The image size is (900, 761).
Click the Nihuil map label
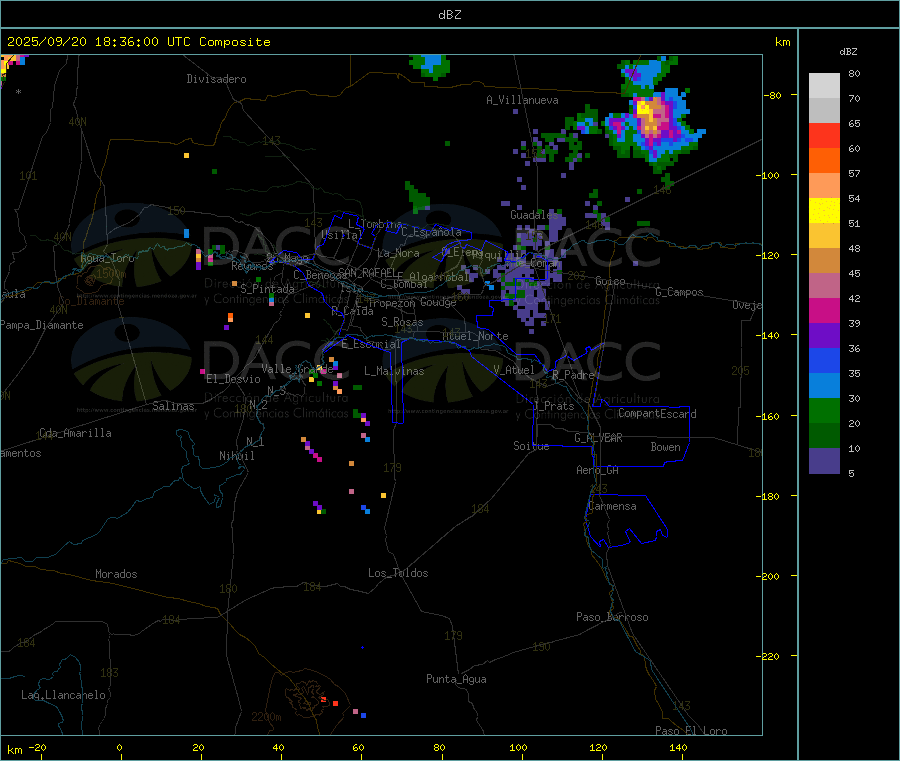[x=236, y=456]
